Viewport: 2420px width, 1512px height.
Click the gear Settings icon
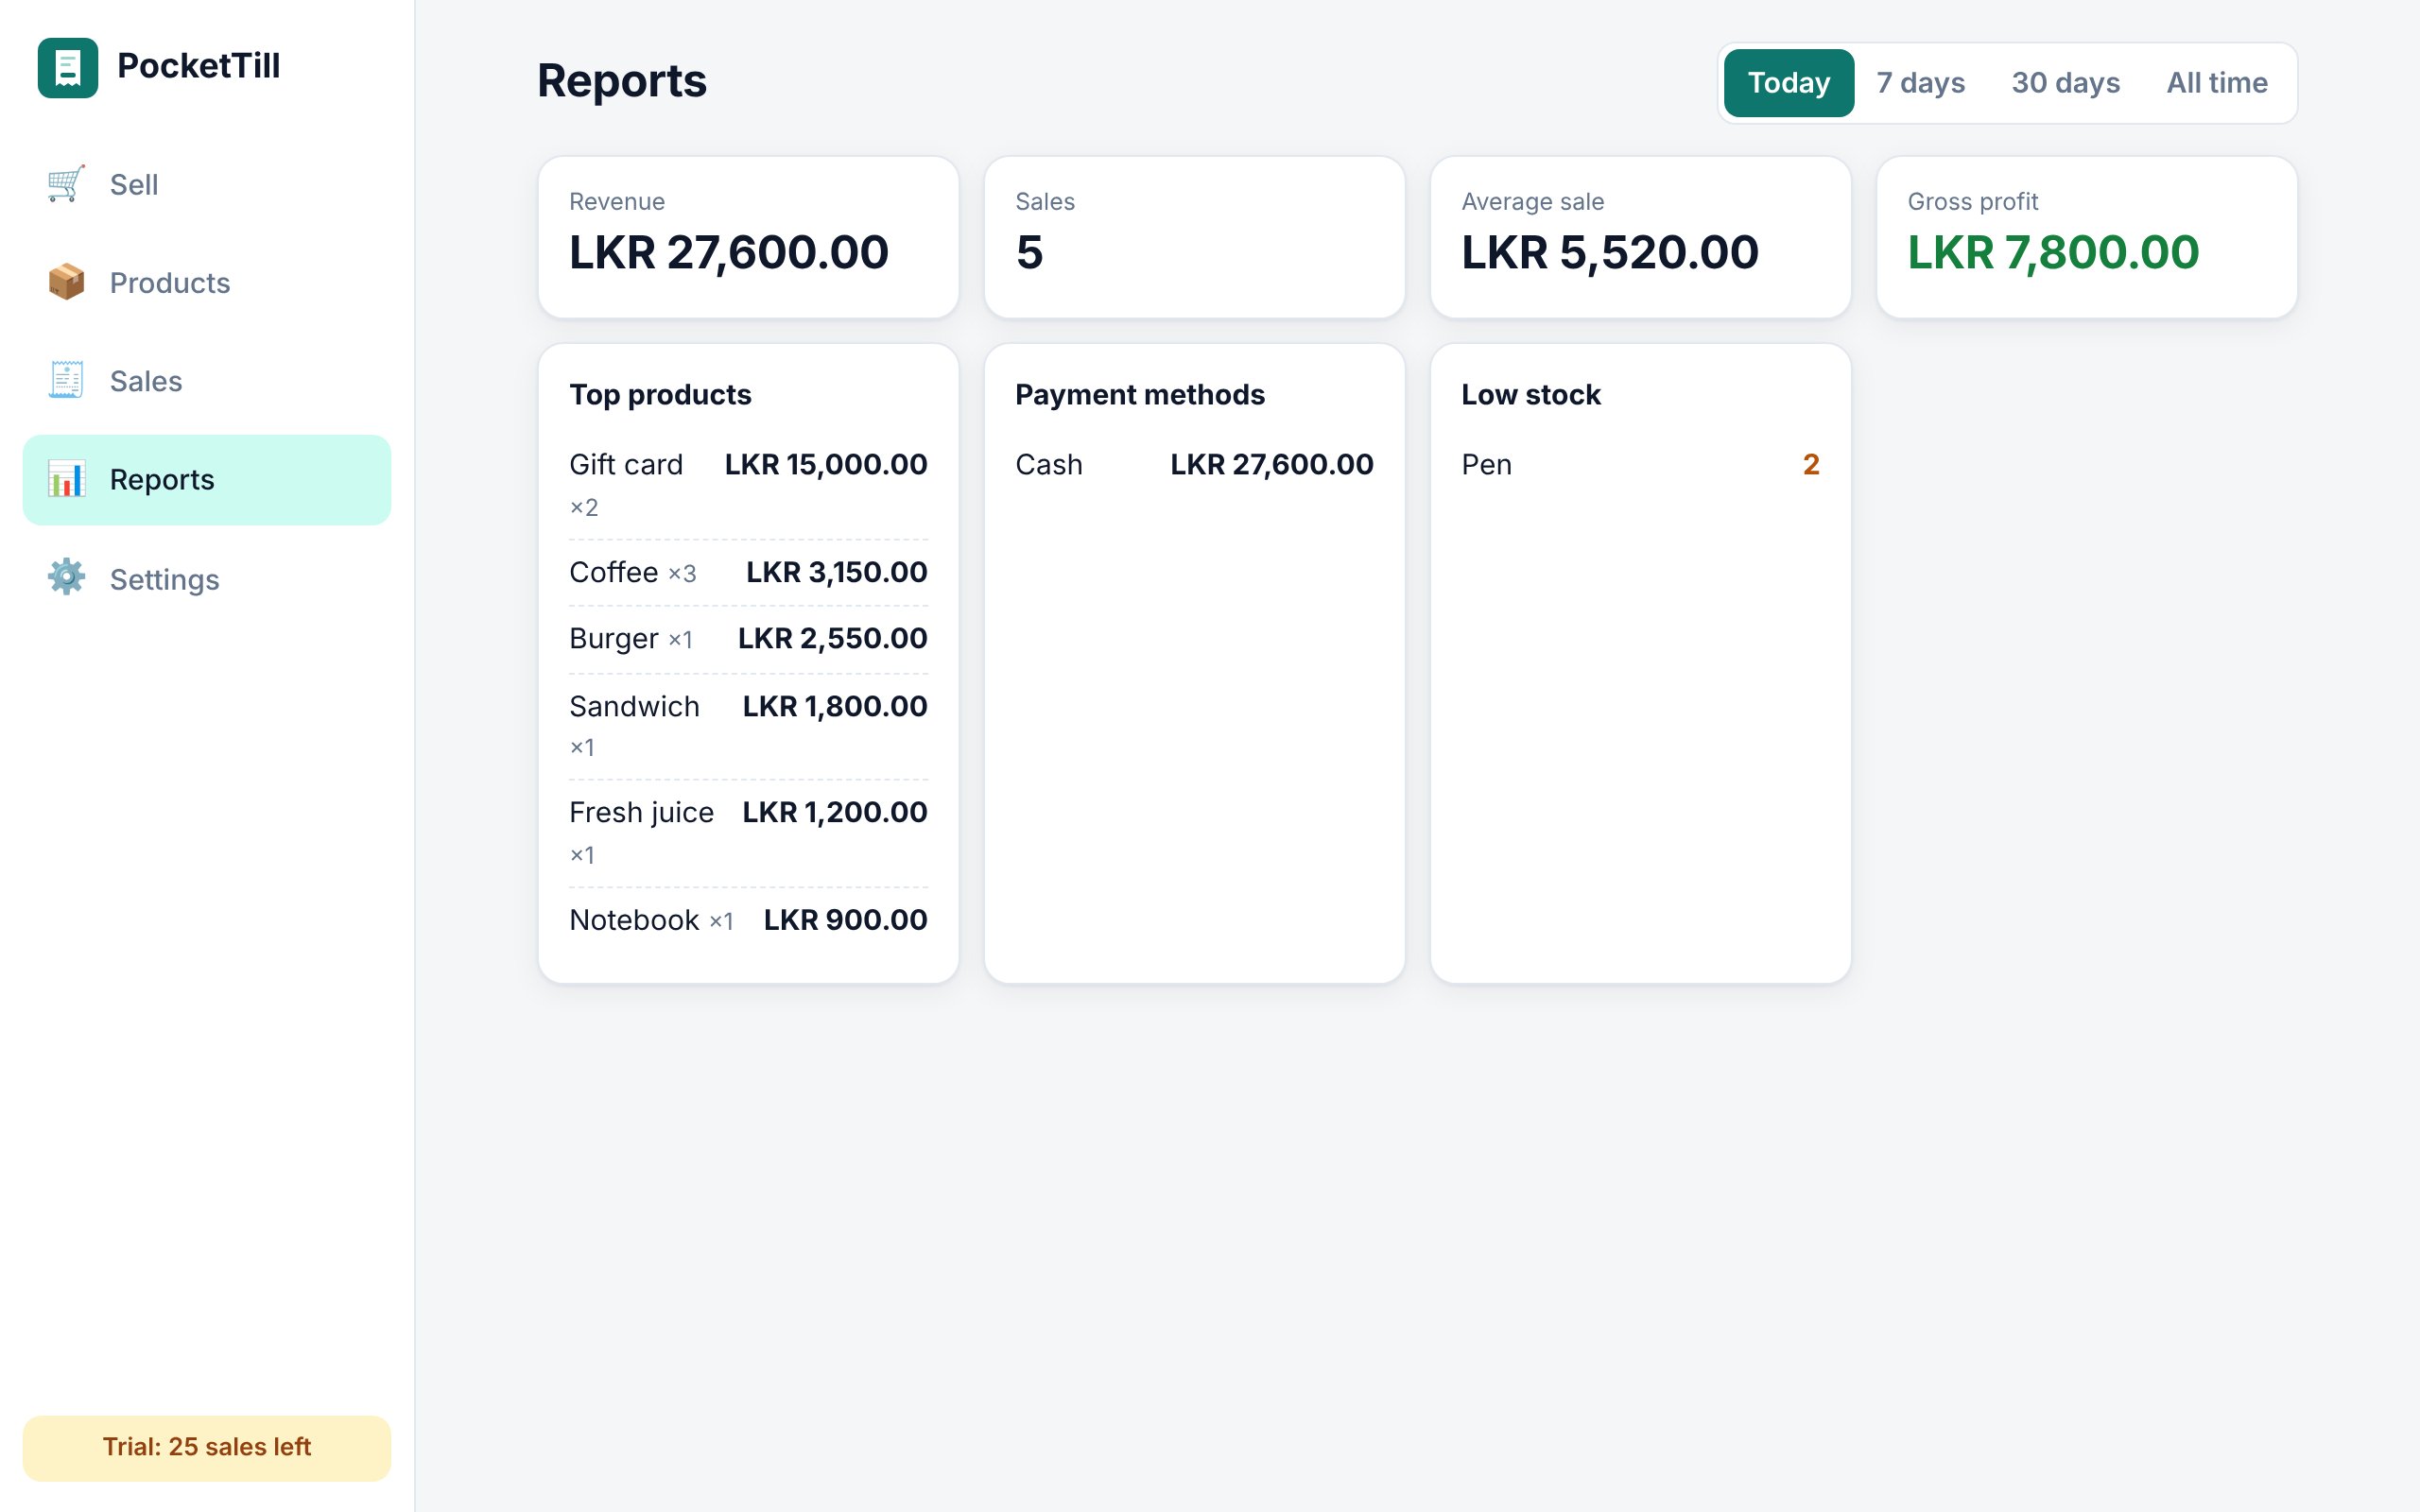66,578
